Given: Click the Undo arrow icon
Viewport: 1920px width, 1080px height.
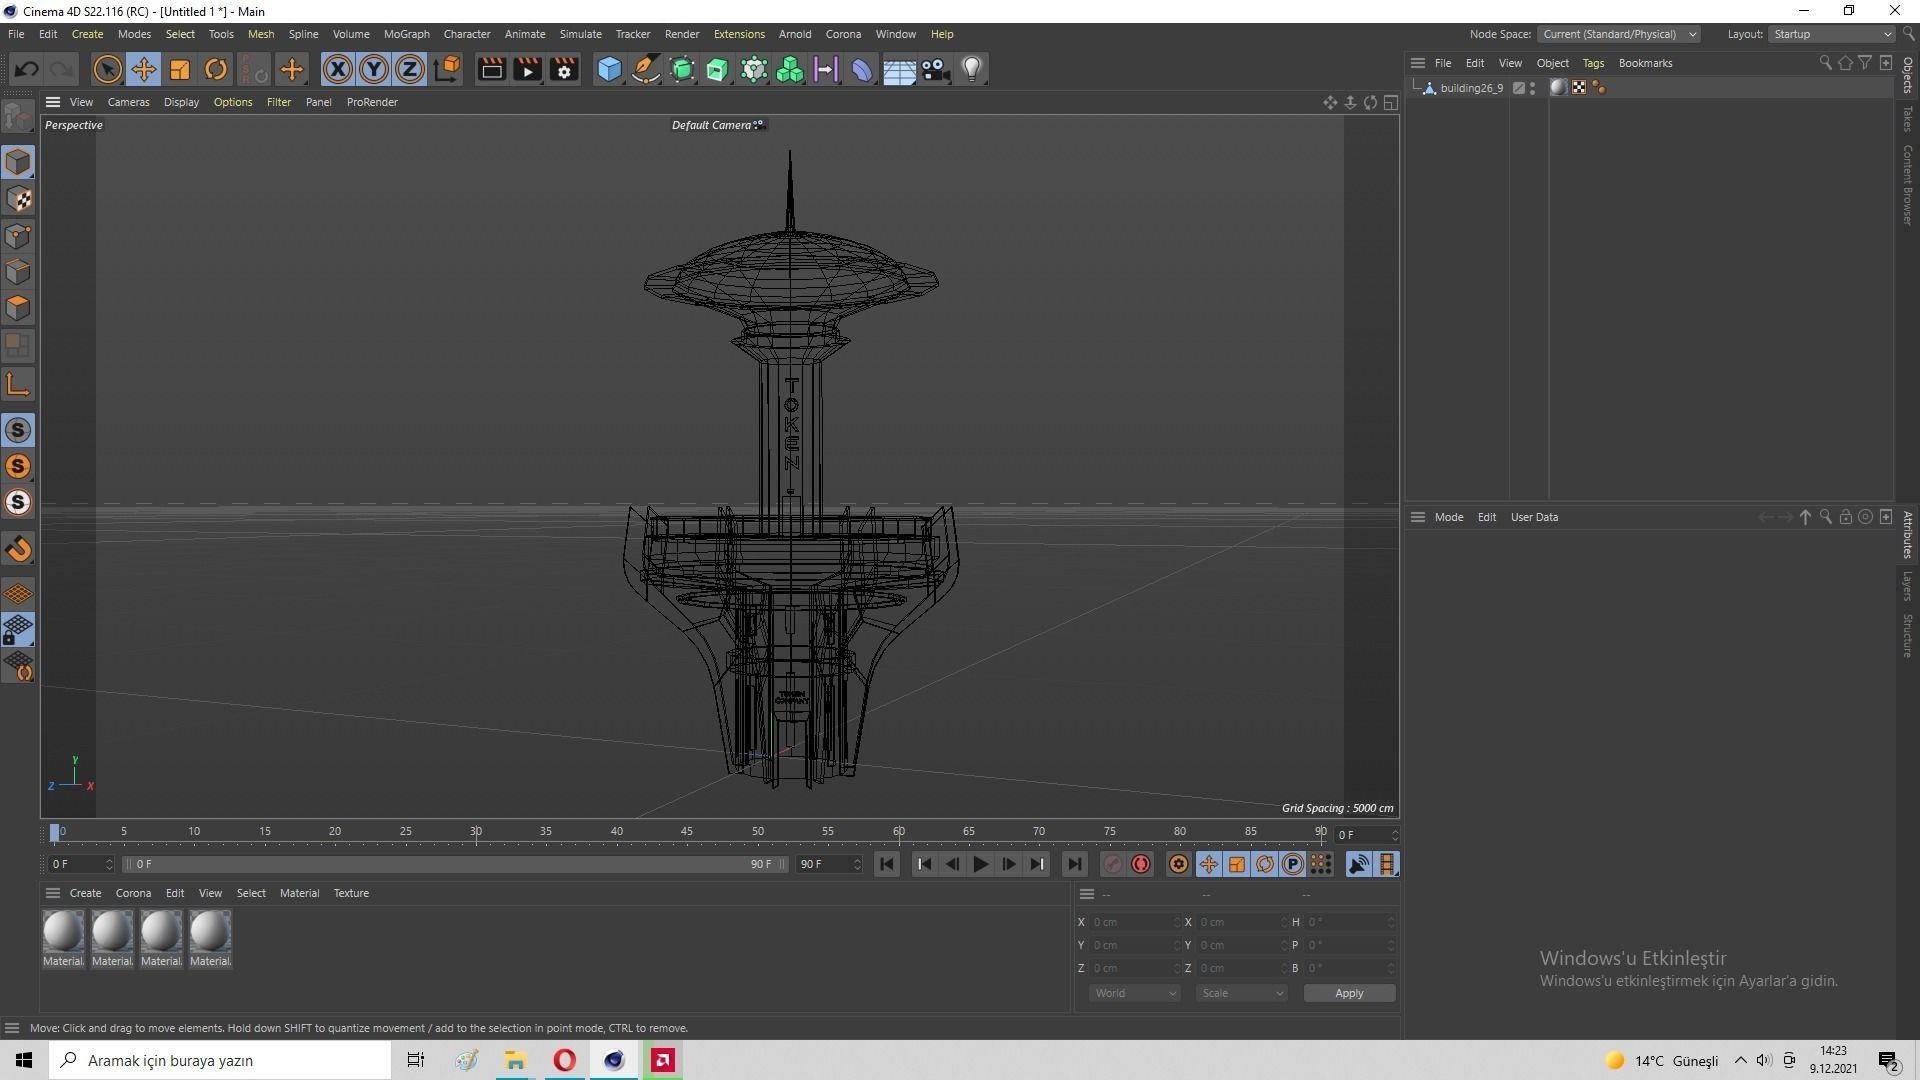Looking at the screenshot, I should pyautogui.click(x=27, y=69).
